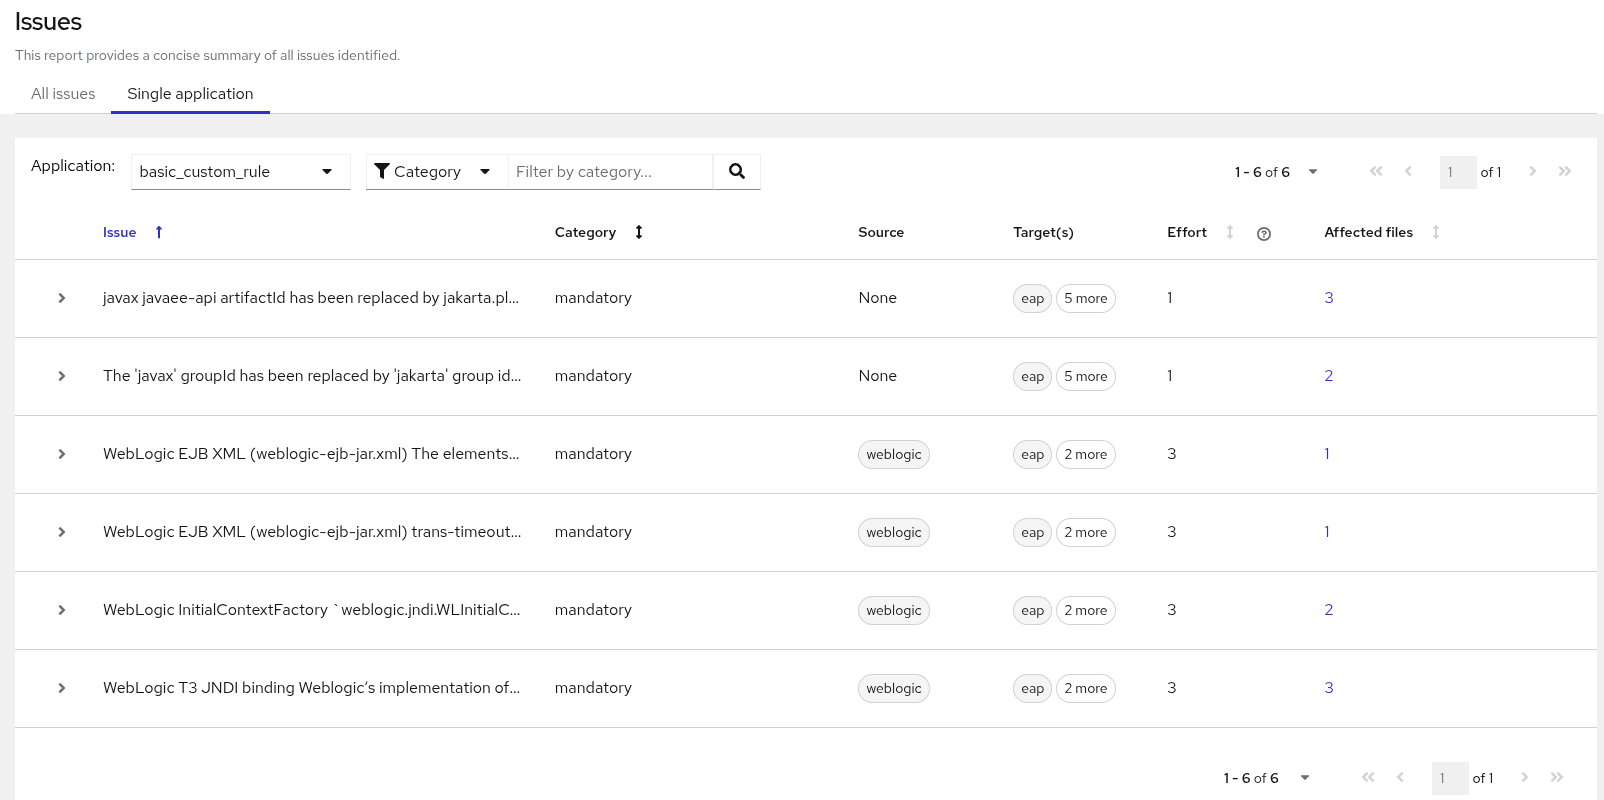Select the Single application tab
Screen dimensions: 1604x800
coord(190,94)
